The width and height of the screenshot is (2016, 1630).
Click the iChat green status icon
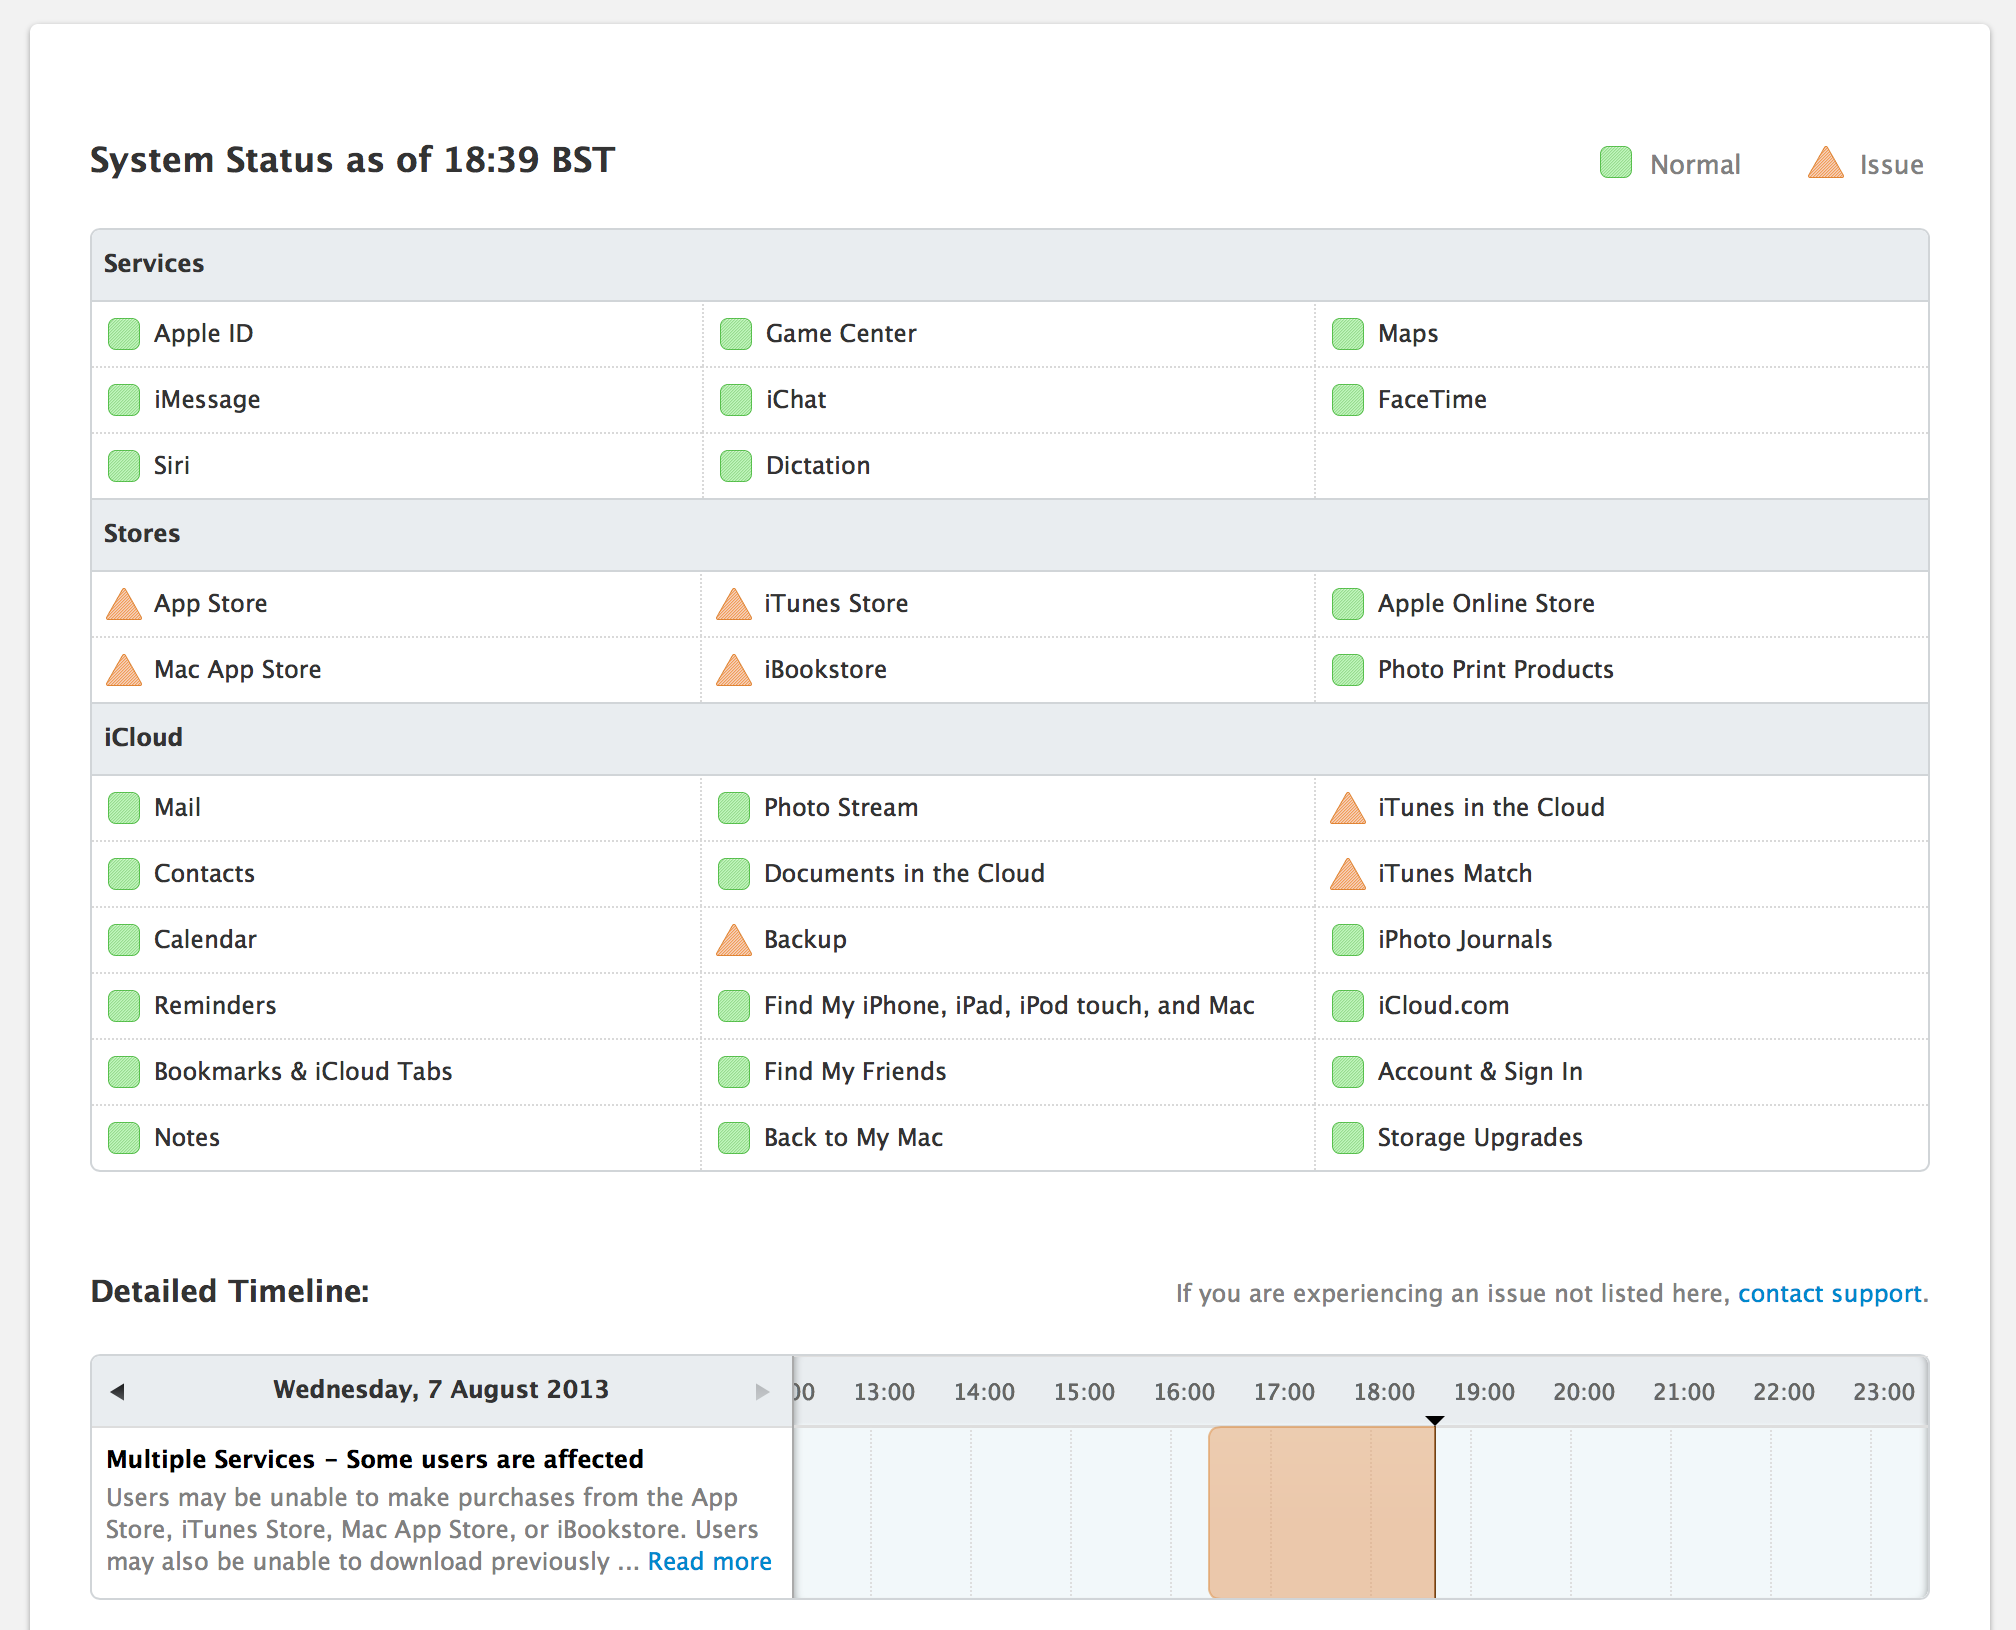click(736, 400)
